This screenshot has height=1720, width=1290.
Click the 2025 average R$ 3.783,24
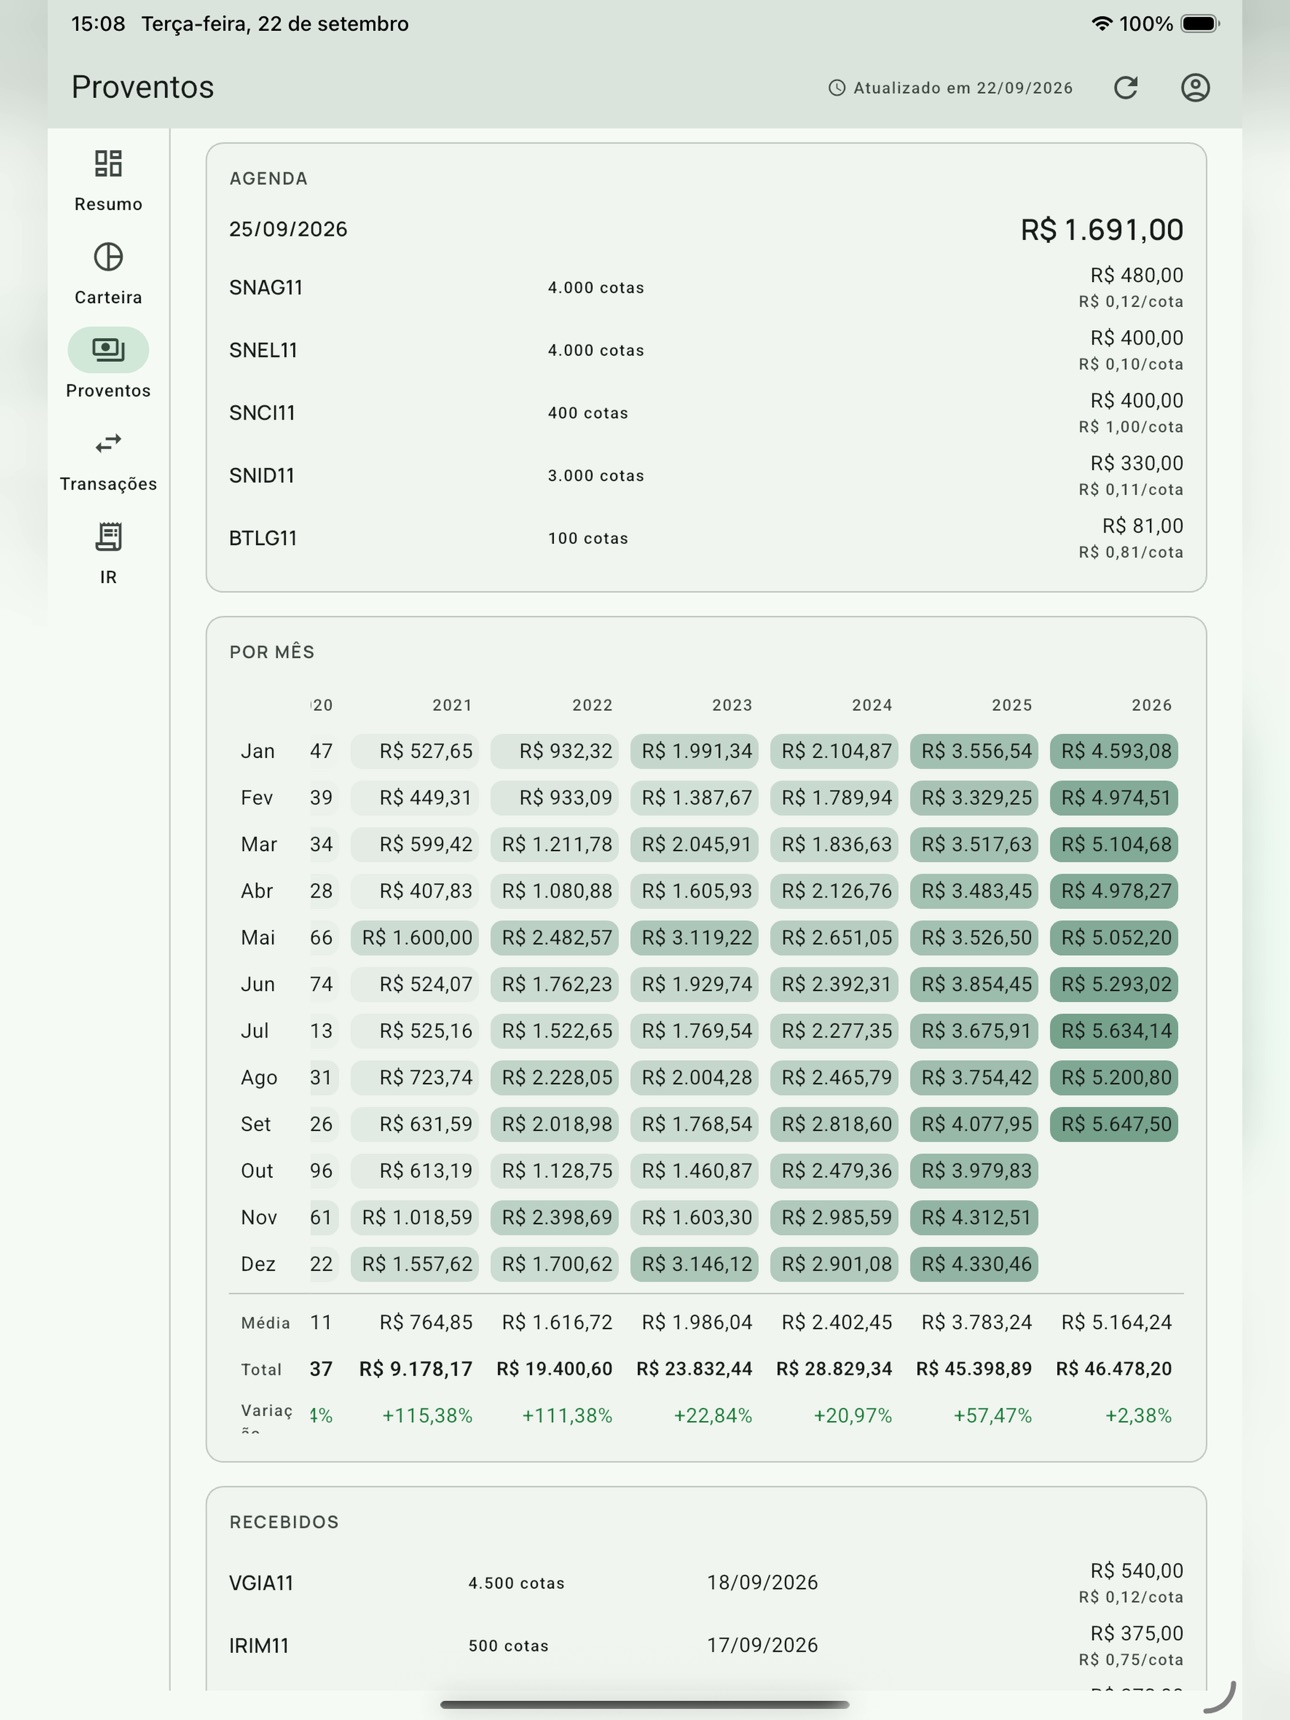[976, 1322]
